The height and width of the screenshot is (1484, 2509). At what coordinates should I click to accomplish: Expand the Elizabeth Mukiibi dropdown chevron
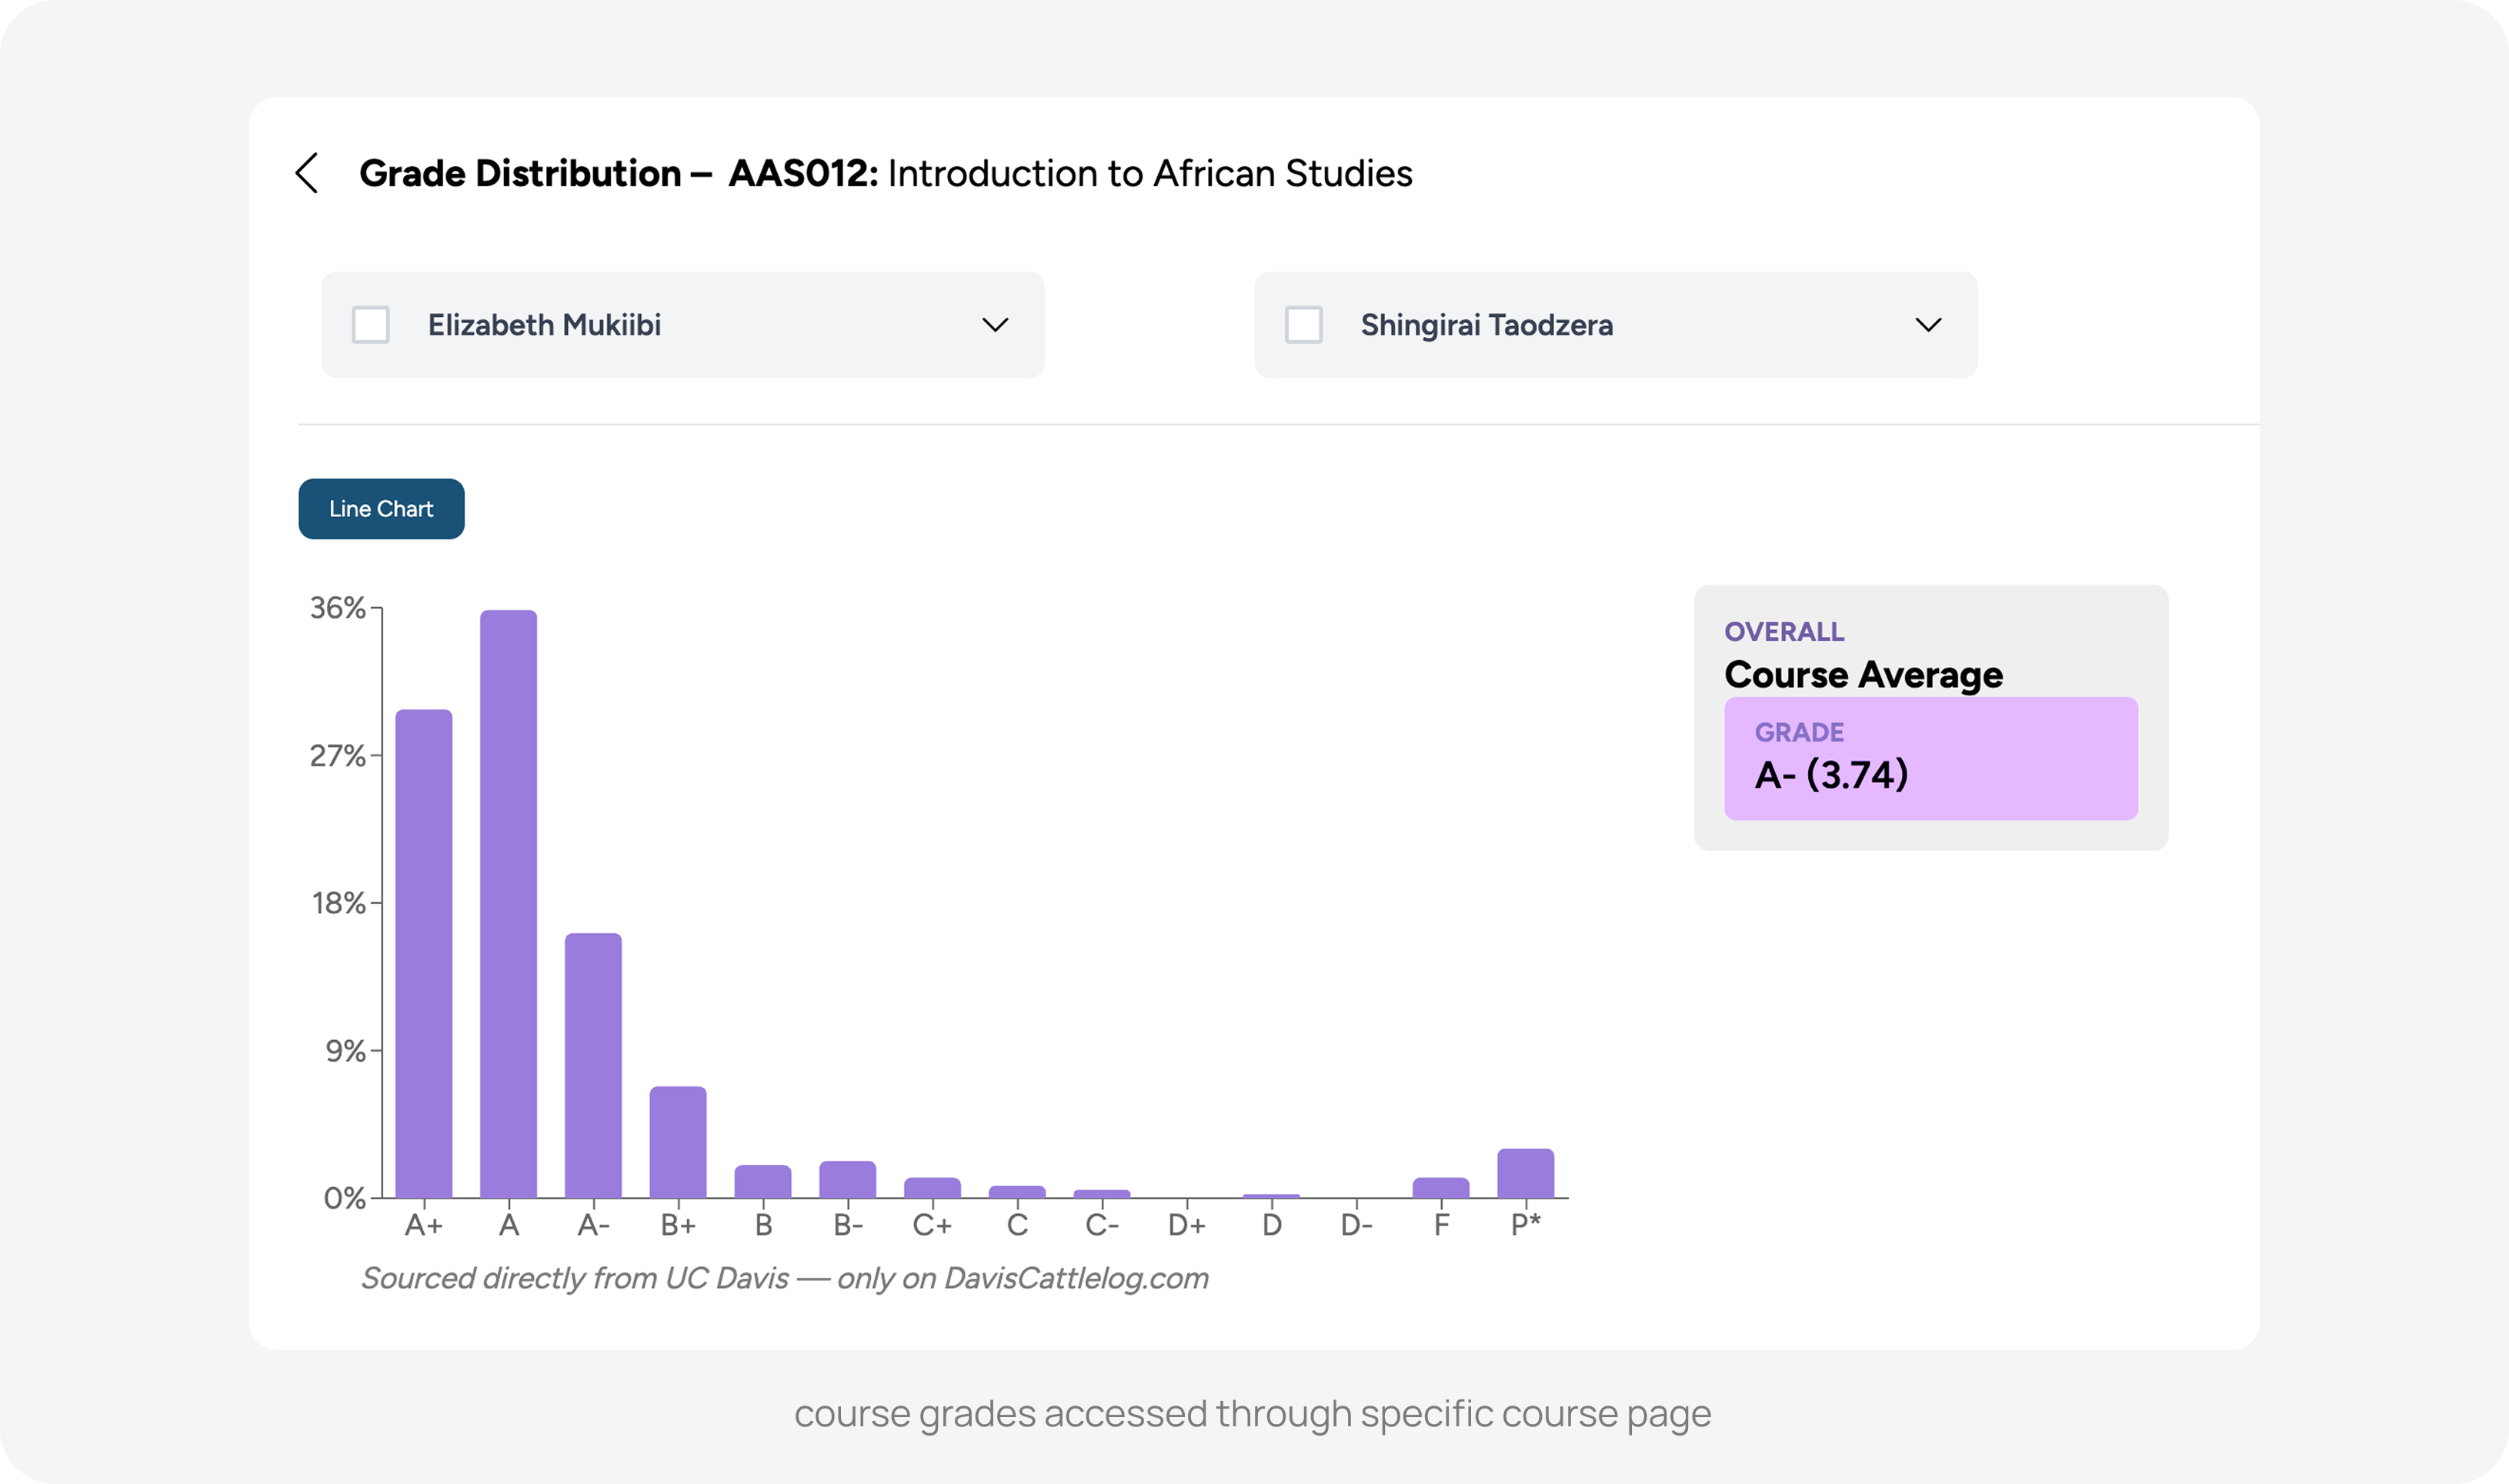pyautogui.click(x=995, y=325)
